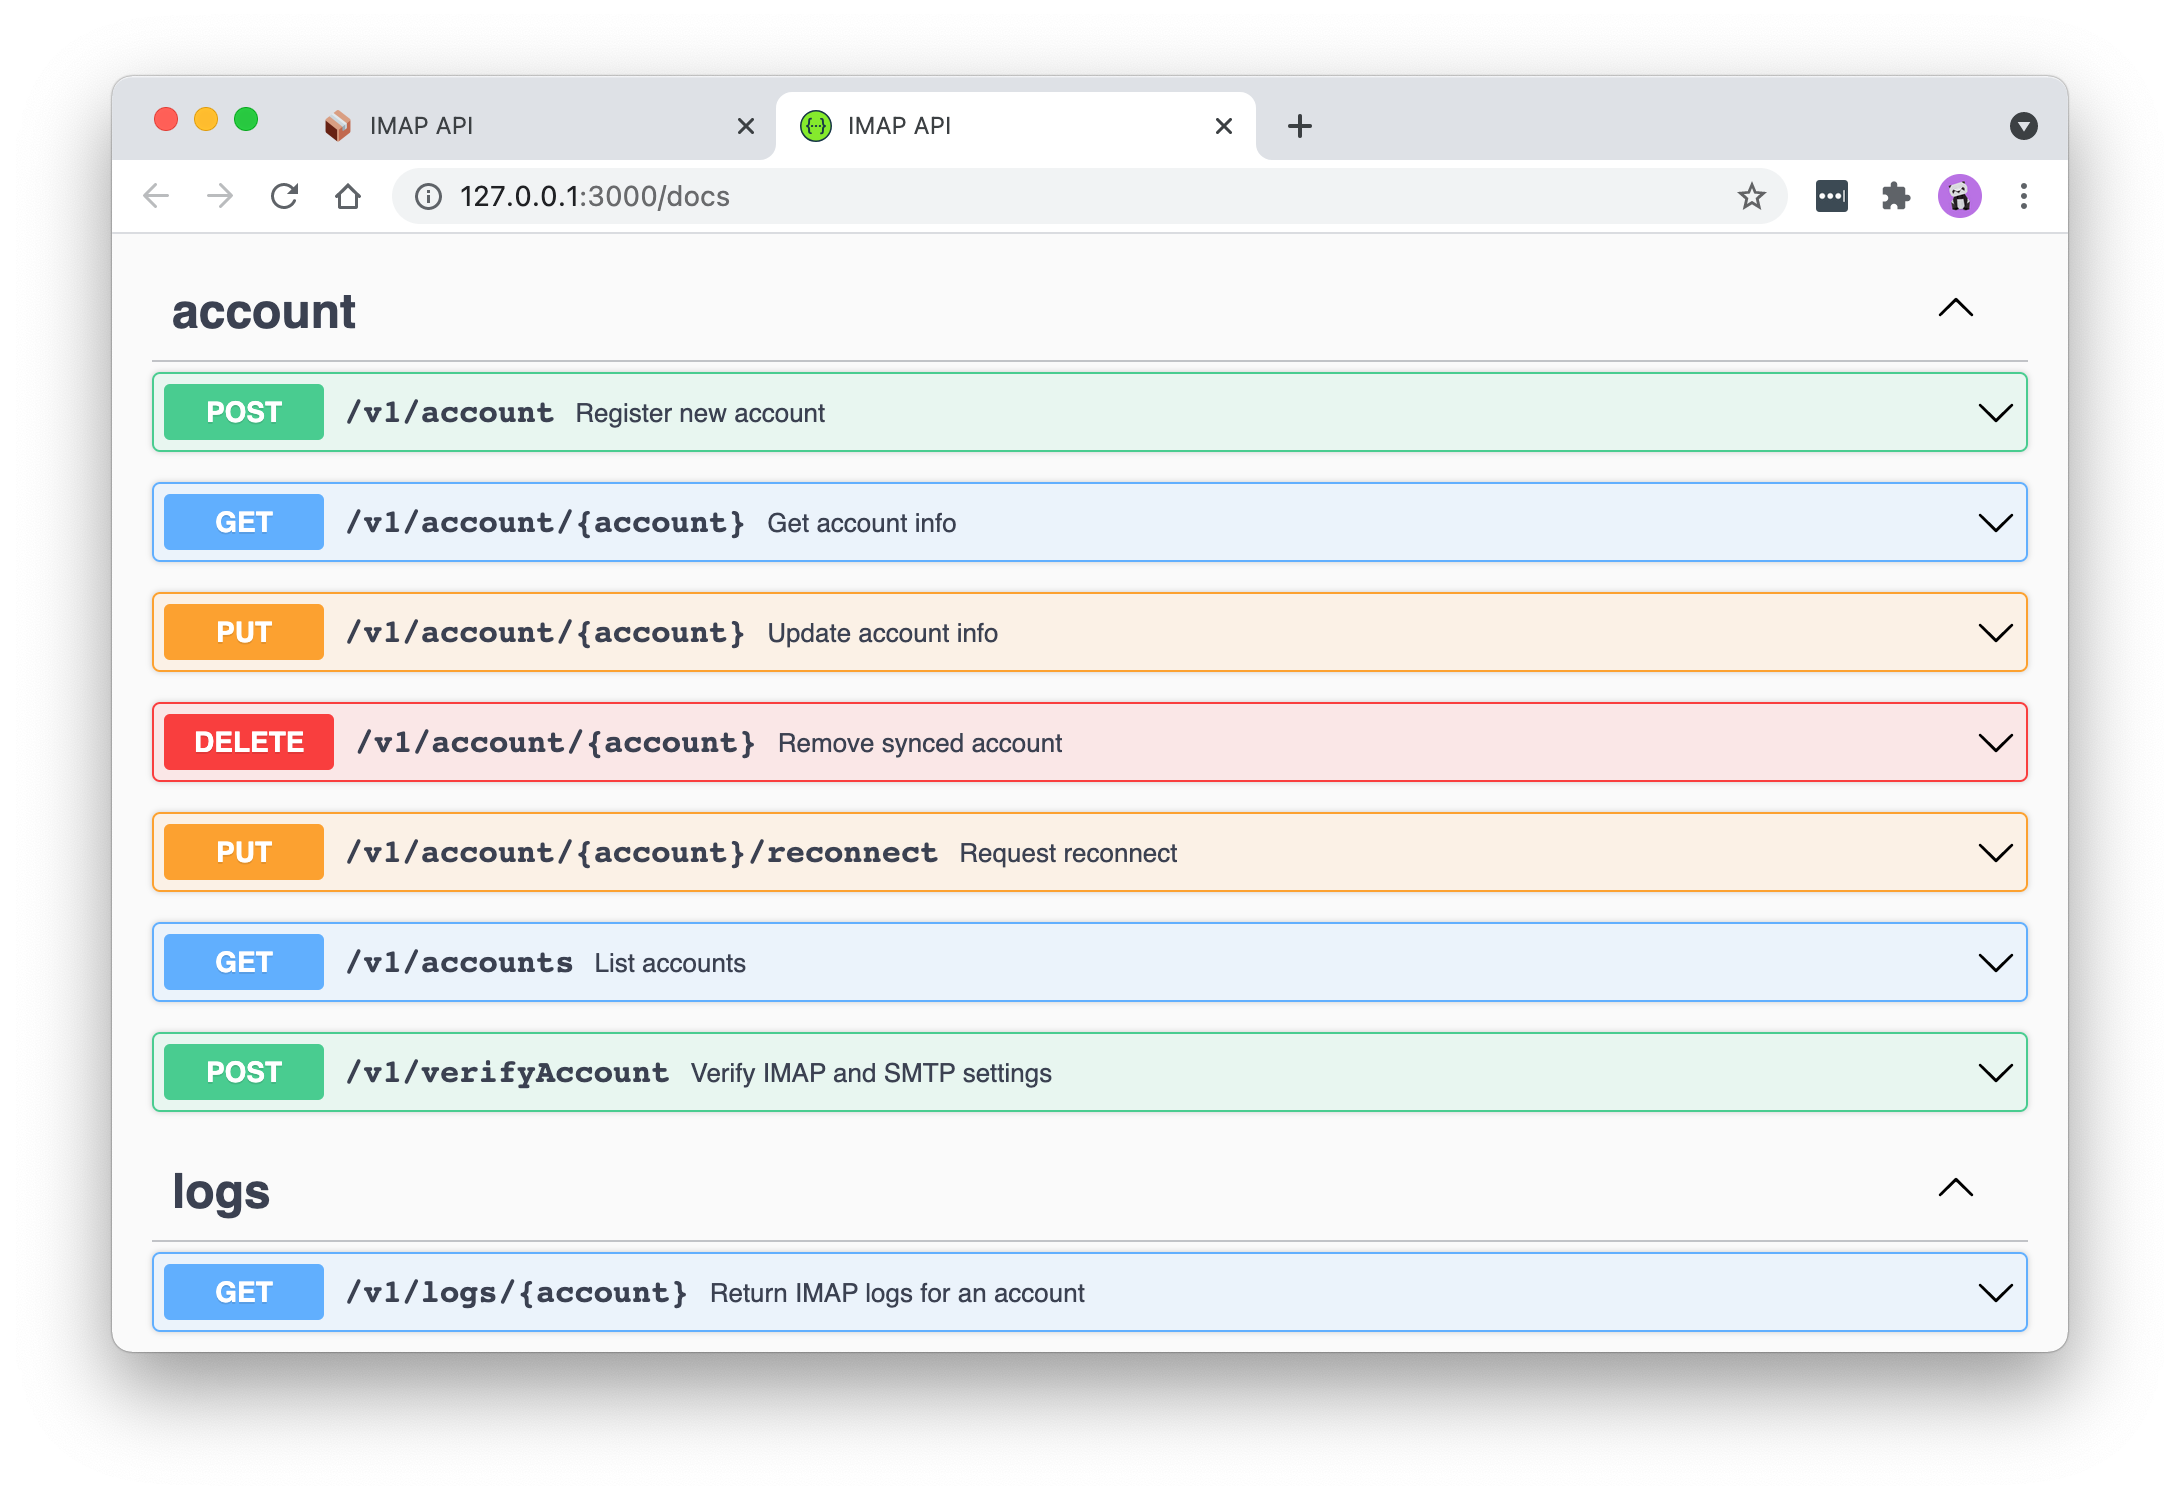Open the Chrome three-dot menu
2180x1500 pixels.
point(2023,196)
